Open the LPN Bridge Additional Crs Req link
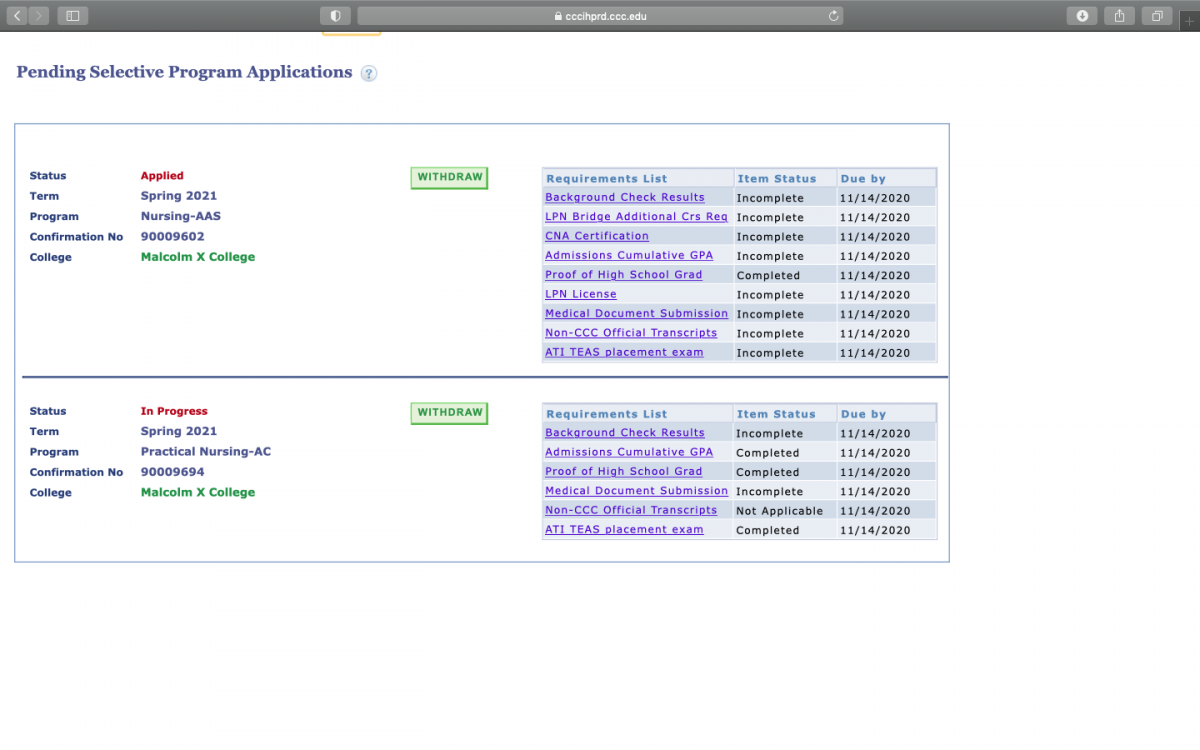The width and height of the screenshot is (1200, 750). [636, 217]
